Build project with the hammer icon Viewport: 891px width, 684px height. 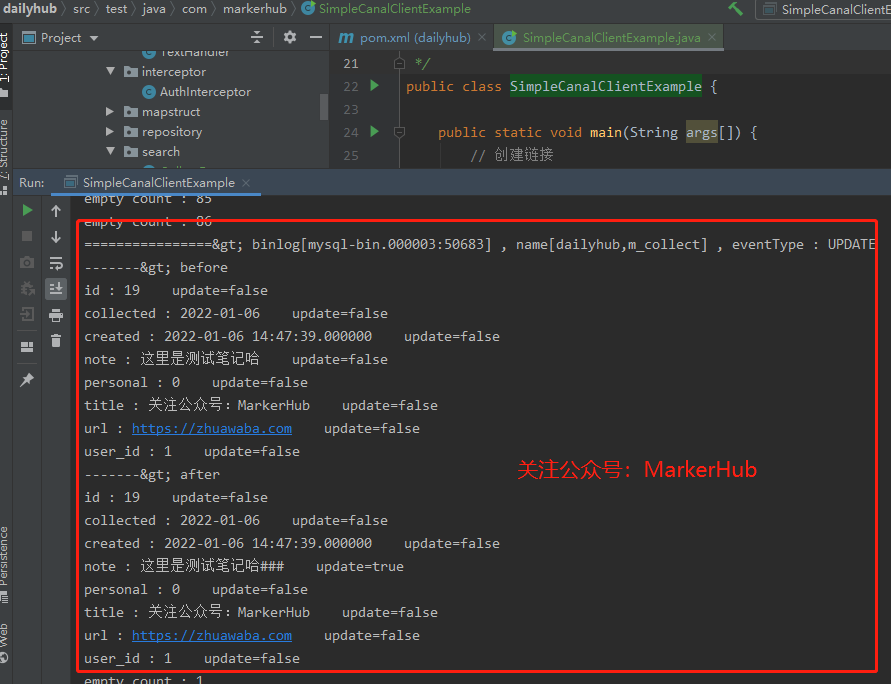735,9
